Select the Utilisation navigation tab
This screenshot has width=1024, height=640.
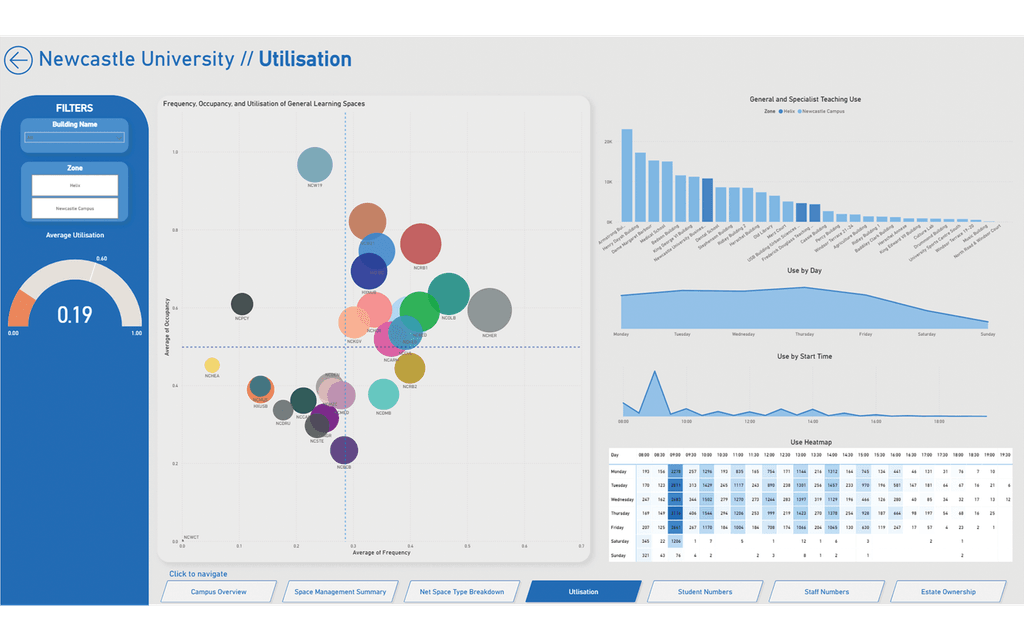pos(583,592)
